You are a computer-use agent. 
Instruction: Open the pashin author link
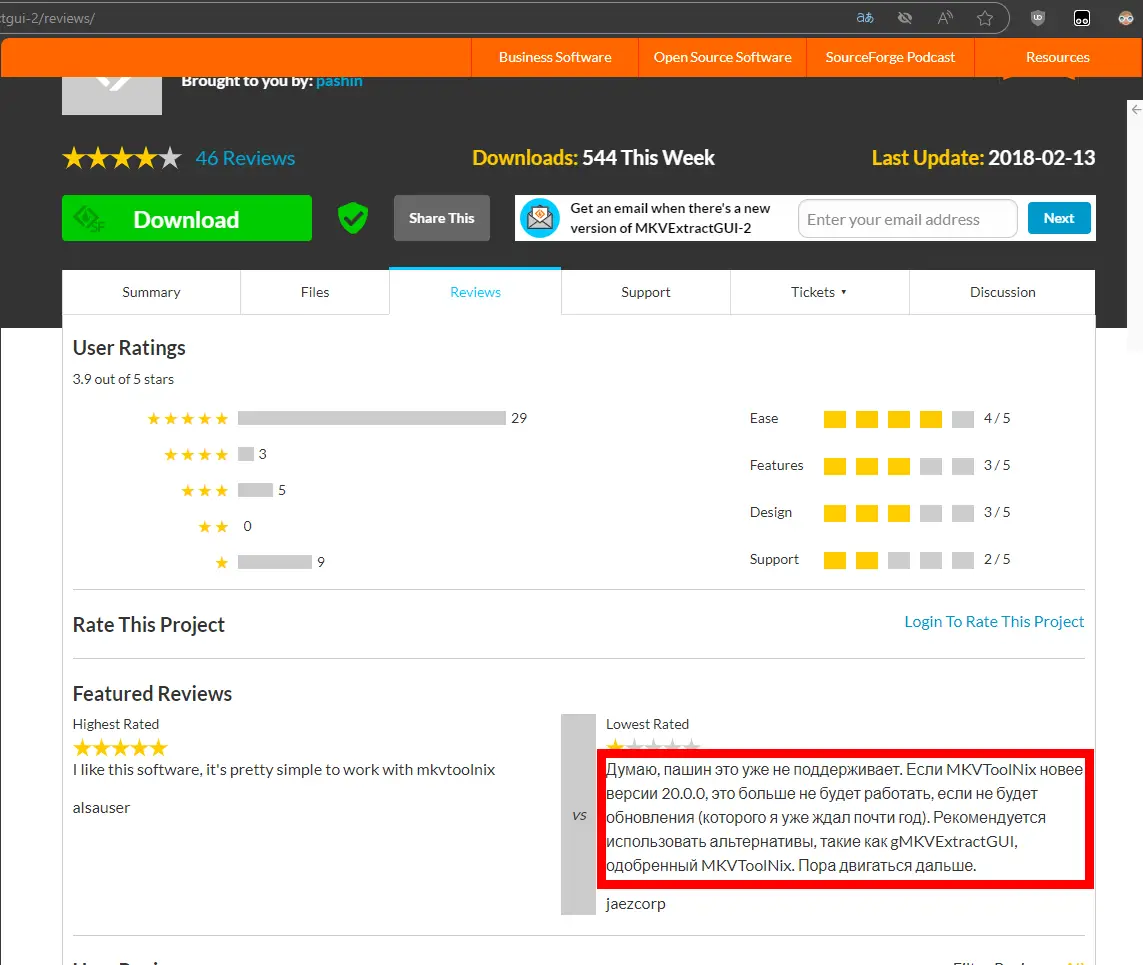pyautogui.click(x=339, y=81)
